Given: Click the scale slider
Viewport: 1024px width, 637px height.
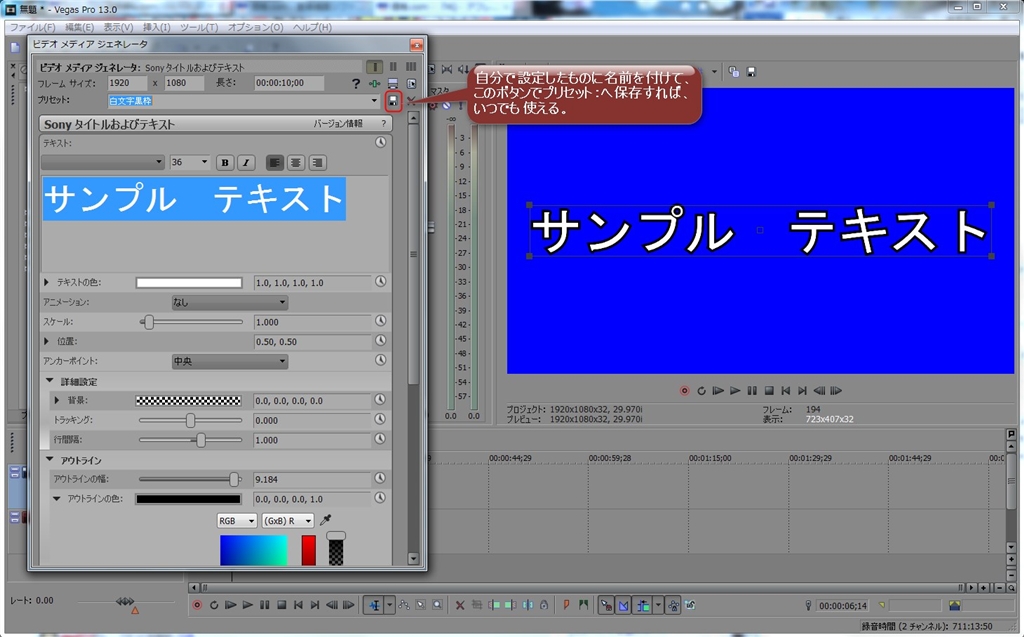Looking at the screenshot, I should point(191,322).
